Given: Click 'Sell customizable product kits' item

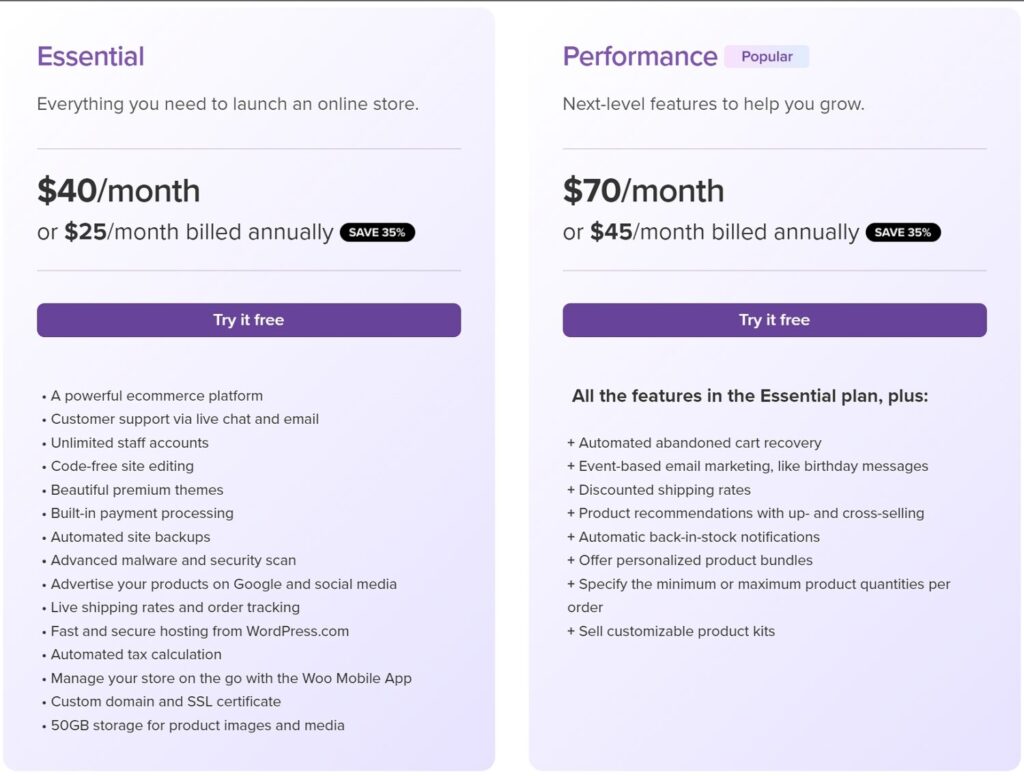Looking at the screenshot, I should (671, 631).
